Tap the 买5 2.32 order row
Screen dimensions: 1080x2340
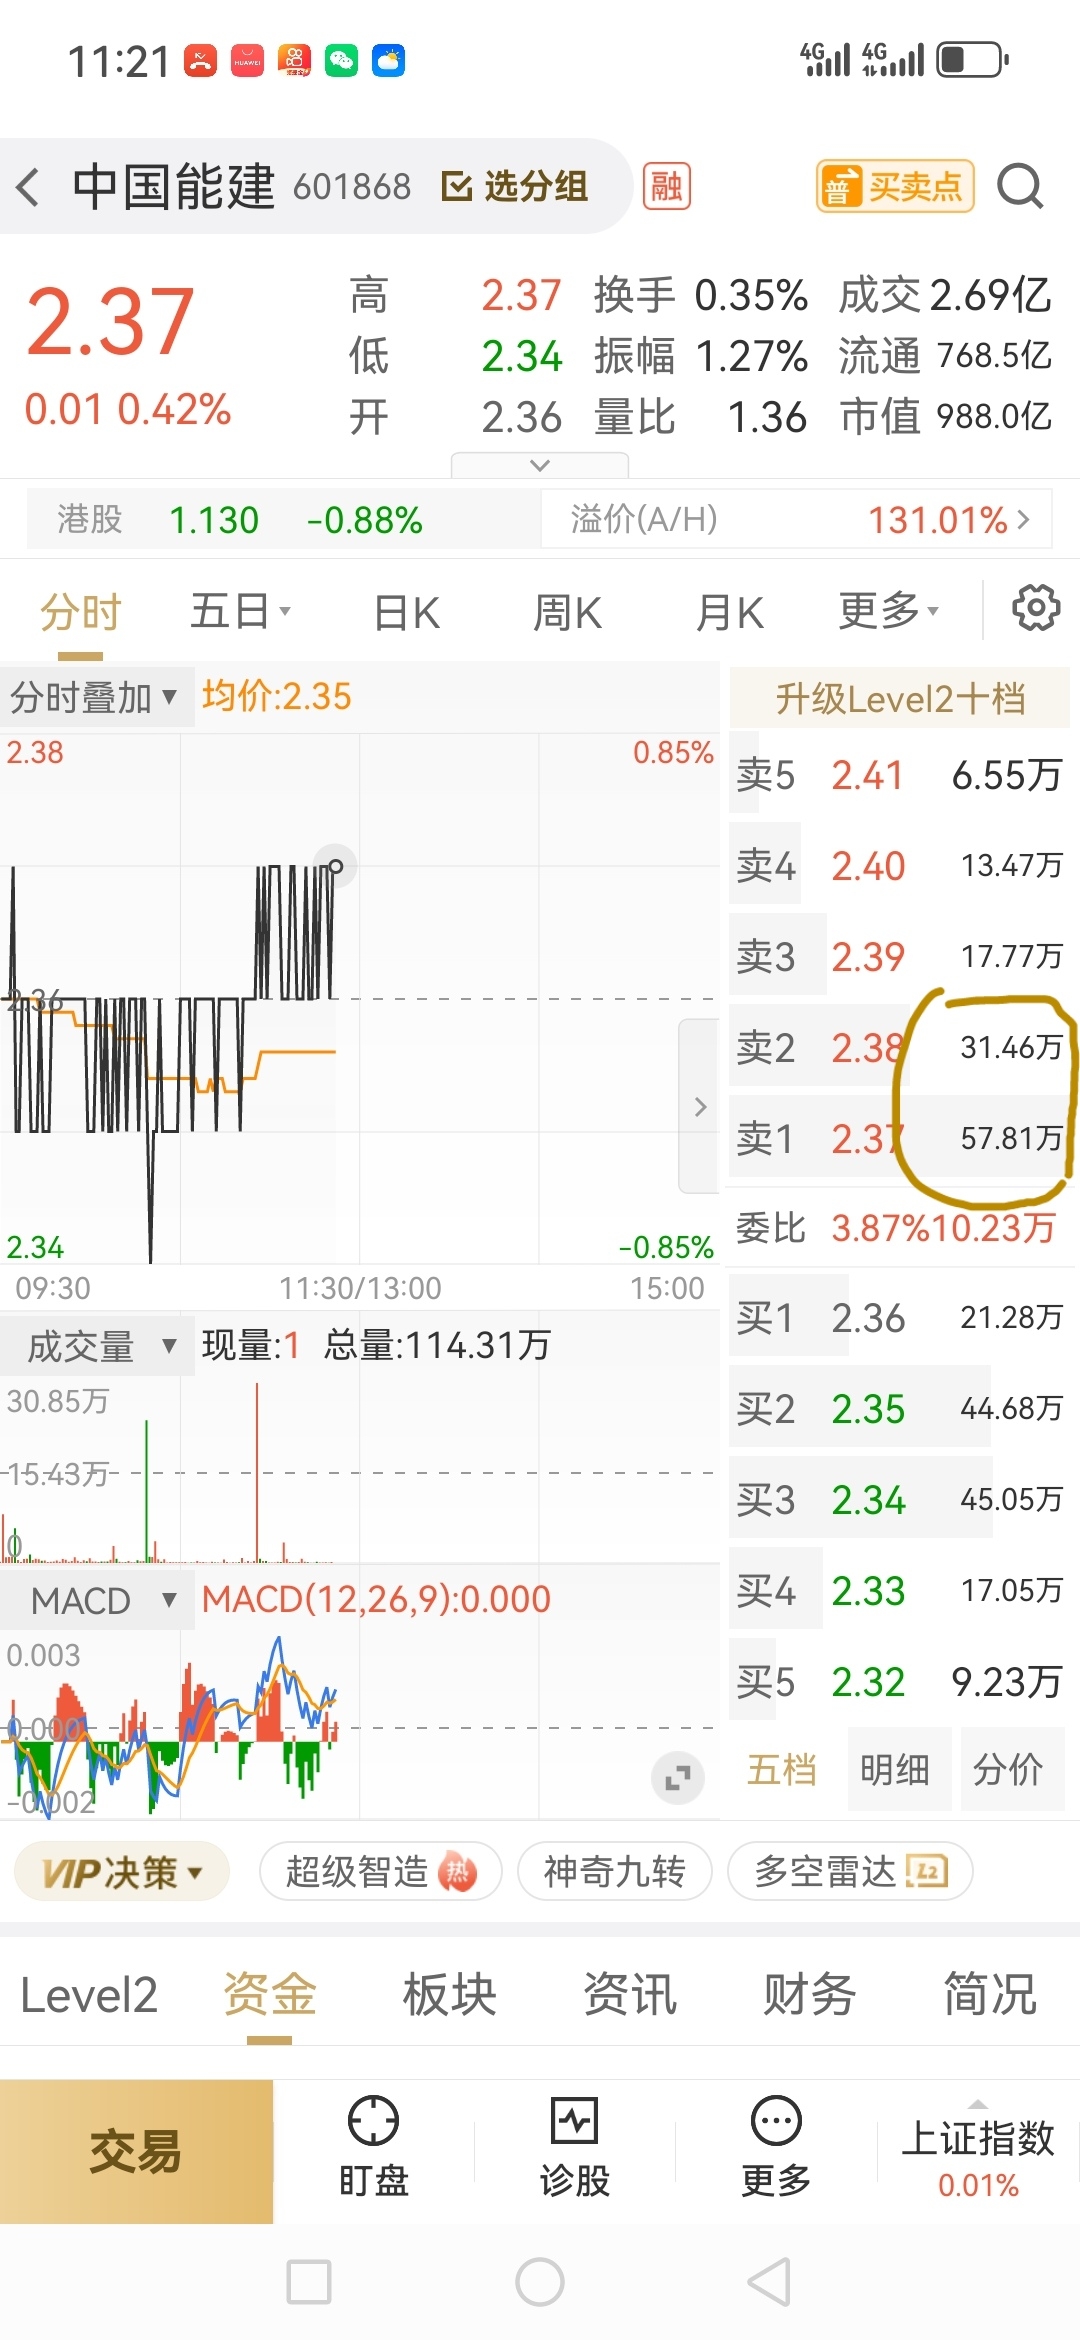click(x=900, y=1682)
